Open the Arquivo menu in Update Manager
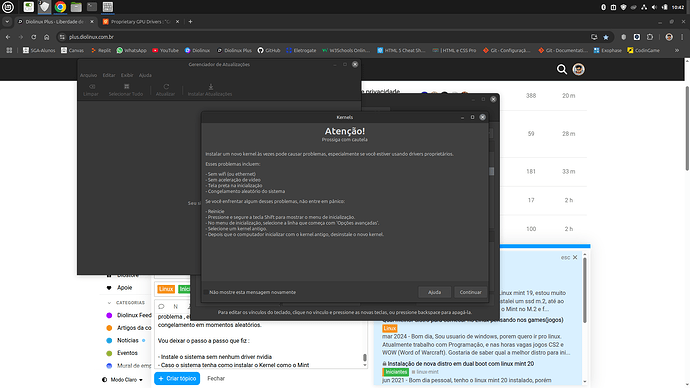 (x=88, y=75)
